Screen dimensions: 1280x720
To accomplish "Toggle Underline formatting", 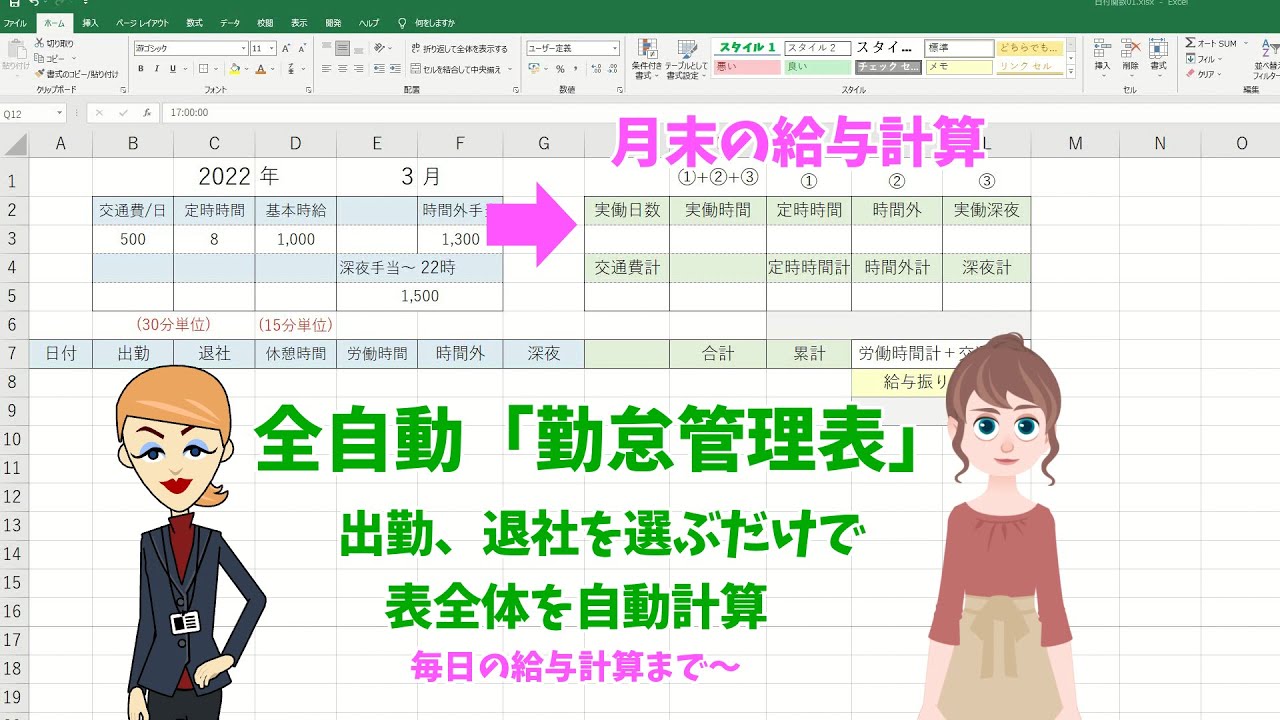I will (x=172, y=69).
